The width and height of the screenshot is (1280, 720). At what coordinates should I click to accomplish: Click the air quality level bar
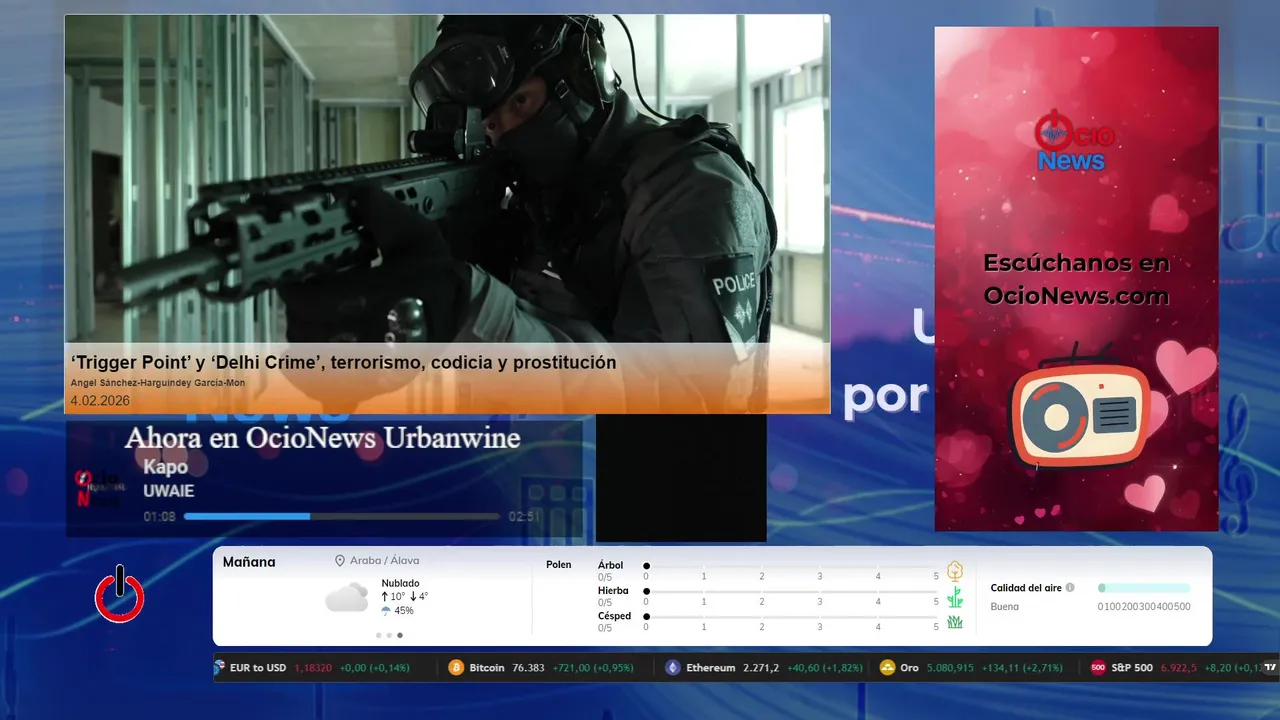(x=1144, y=588)
